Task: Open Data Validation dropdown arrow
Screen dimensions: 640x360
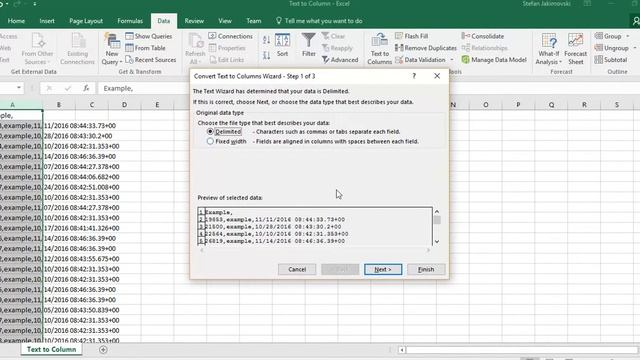Action: (451, 60)
